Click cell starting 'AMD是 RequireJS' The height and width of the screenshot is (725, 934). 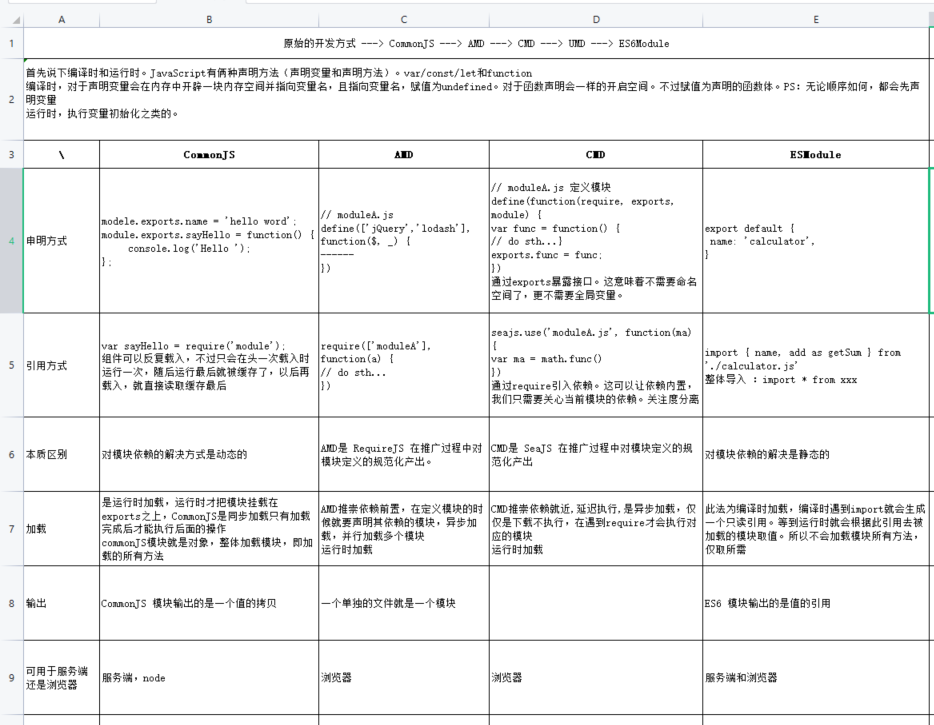pyautogui.click(x=404, y=455)
